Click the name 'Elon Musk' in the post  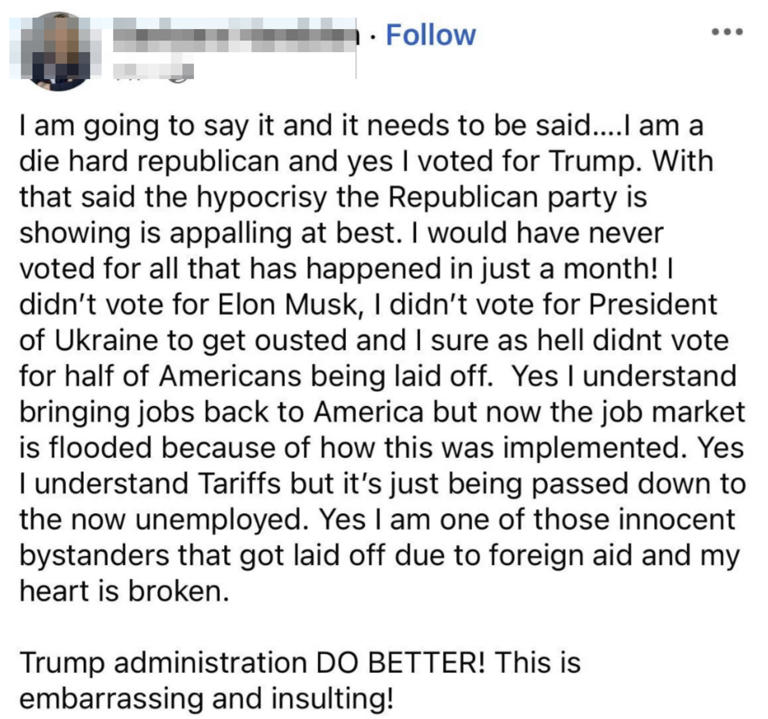coord(288,305)
